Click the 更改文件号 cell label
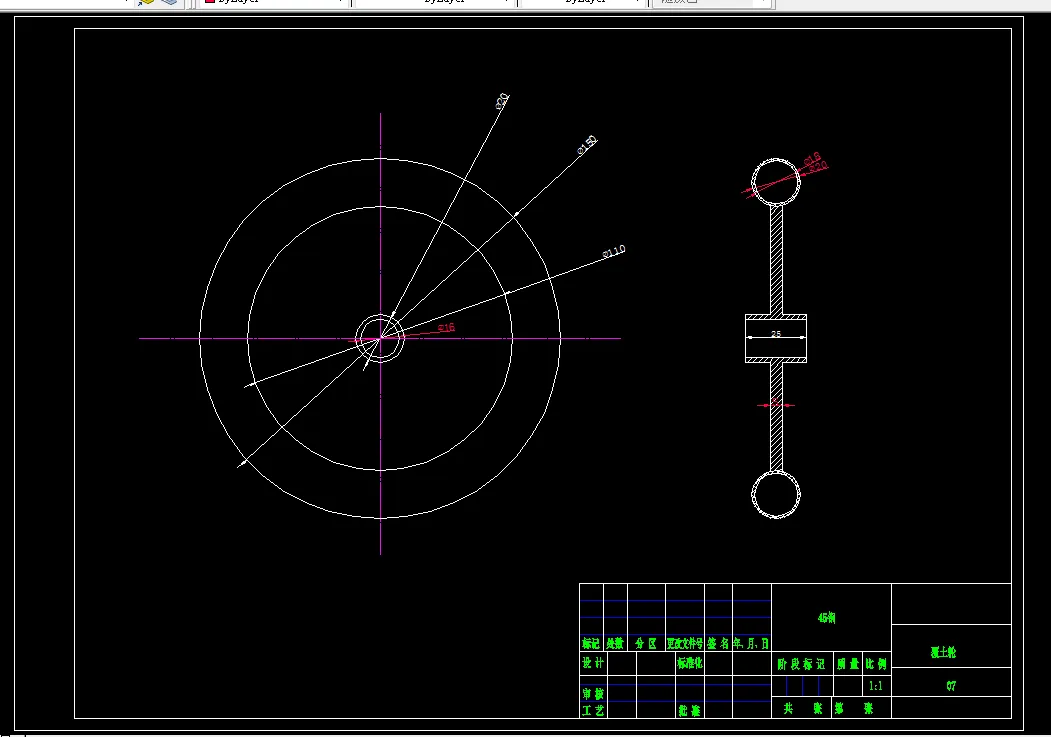 684,643
